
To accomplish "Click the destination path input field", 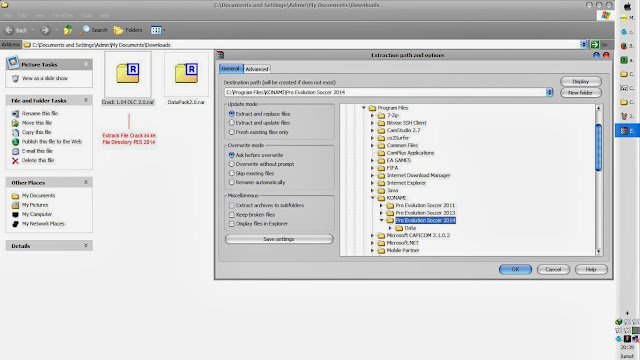I will pos(385,92).
